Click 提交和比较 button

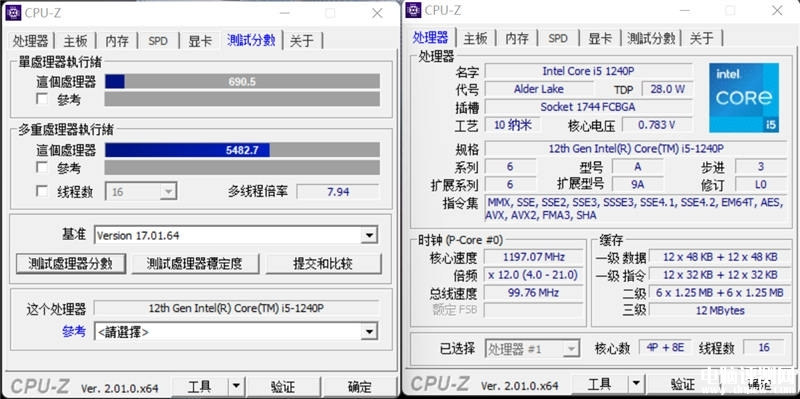click(323, 264)
